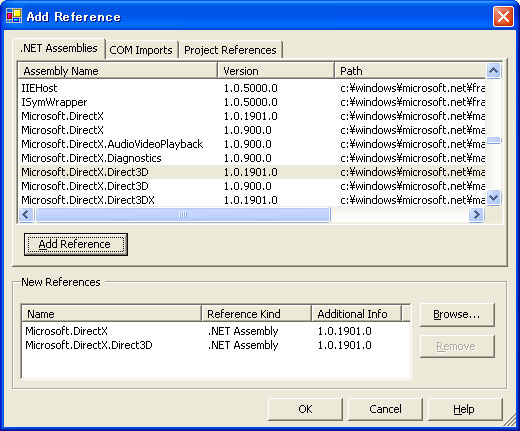The image size is (520, 431).
Task: Close the Add Reference dialog
Action: point(503,16)
